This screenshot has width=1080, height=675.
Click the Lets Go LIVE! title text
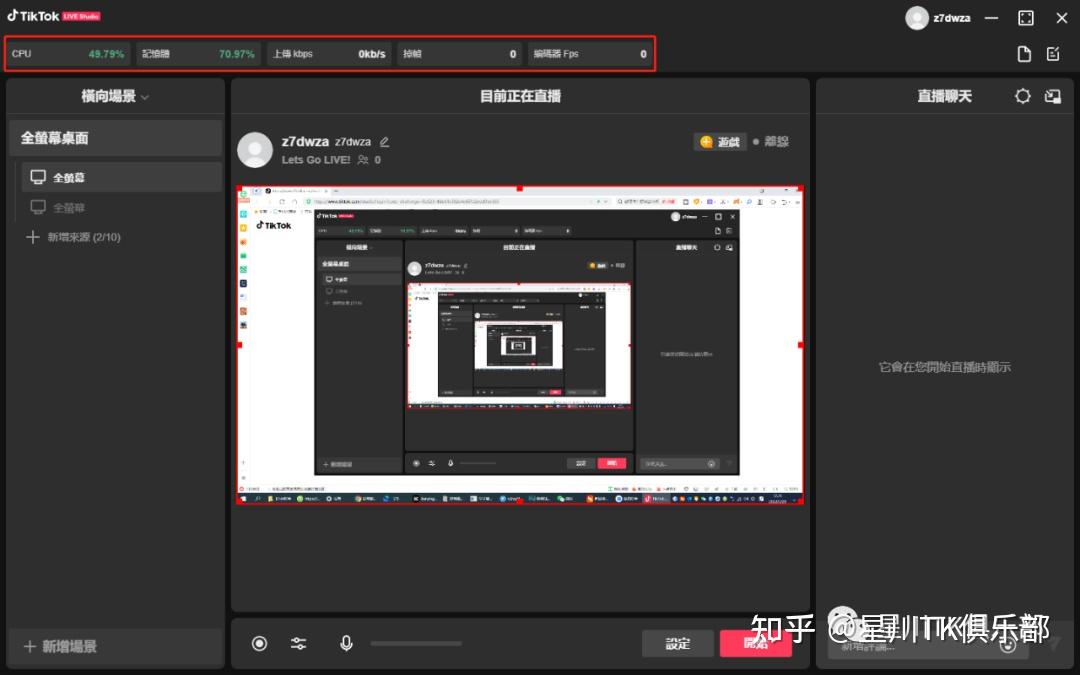(315, 160)
